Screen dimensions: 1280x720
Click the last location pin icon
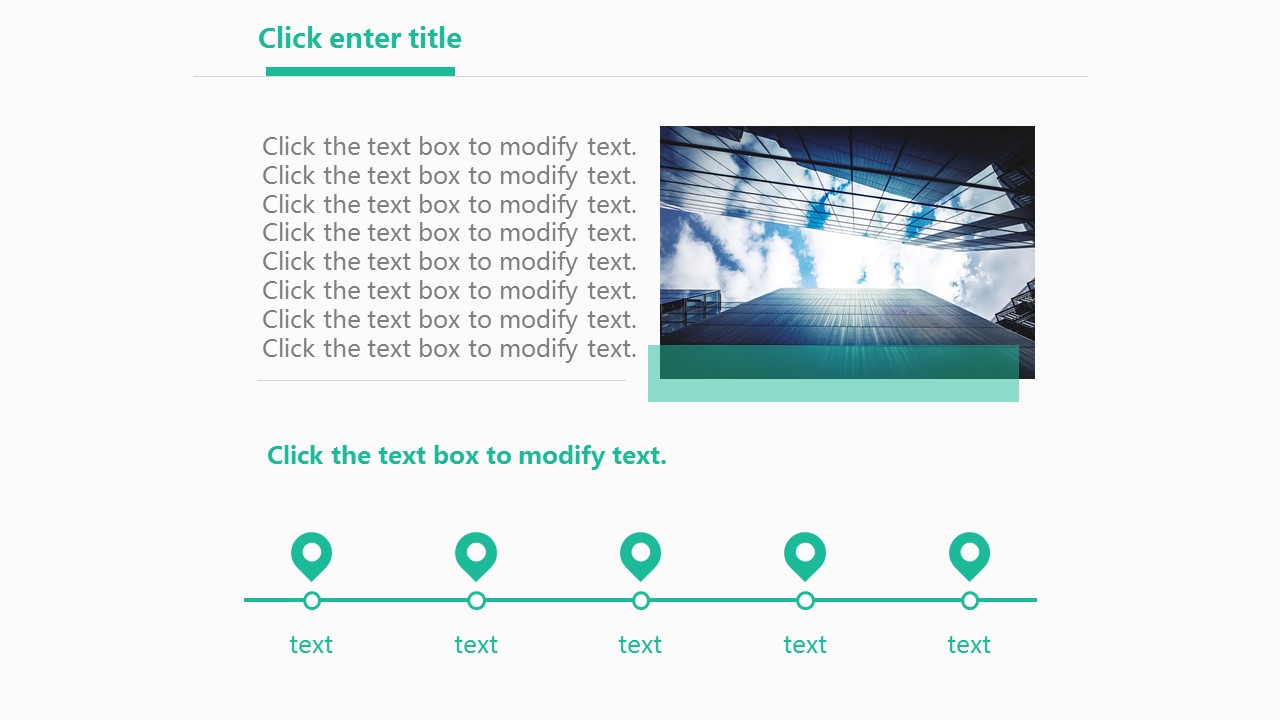pyautogui.click(x=969, y=555)
